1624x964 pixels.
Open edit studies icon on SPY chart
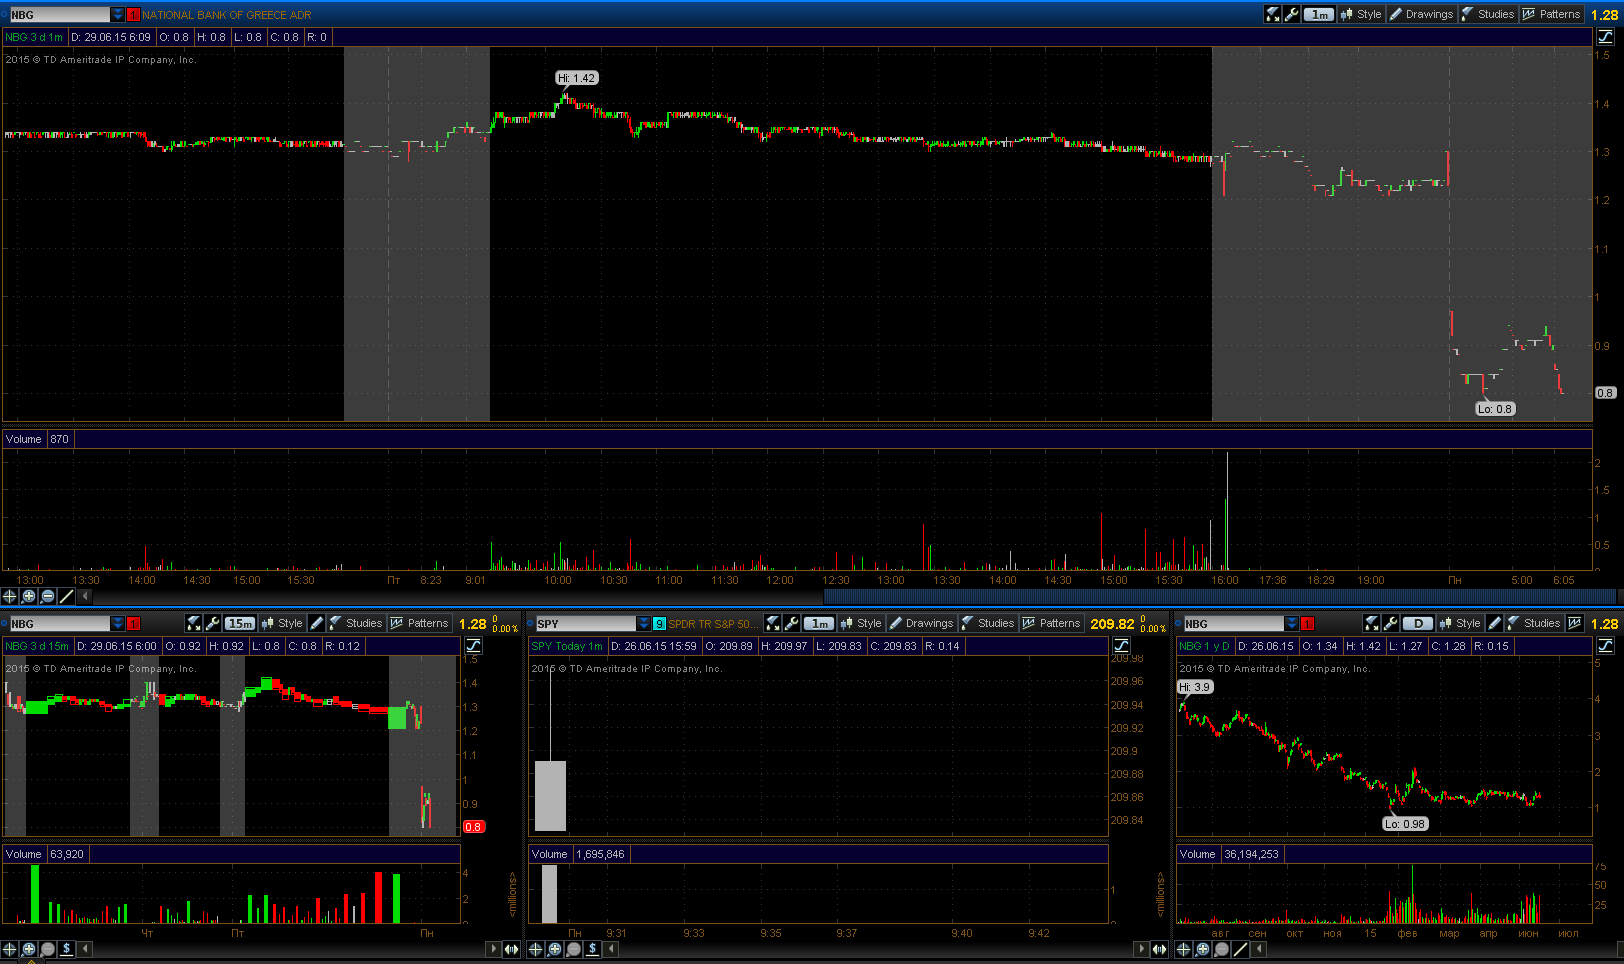point(773,623)
